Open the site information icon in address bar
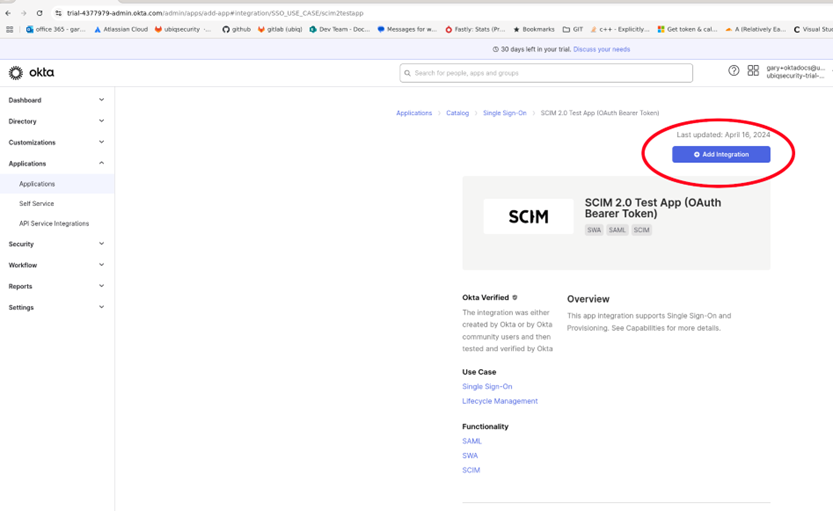Screen dimensions: 833x511 pyautogui.click(x=58, y=13)
